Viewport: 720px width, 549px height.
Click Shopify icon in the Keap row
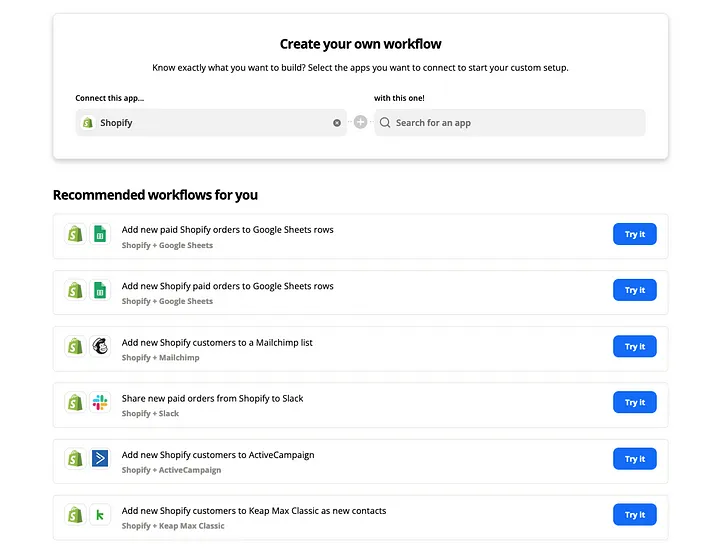75,515
